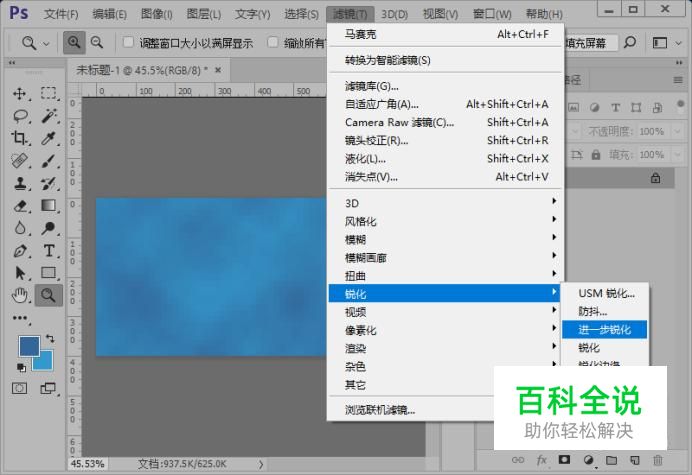Open the Select menu
This screenshot has width=692, height=475.
[301, 14]
